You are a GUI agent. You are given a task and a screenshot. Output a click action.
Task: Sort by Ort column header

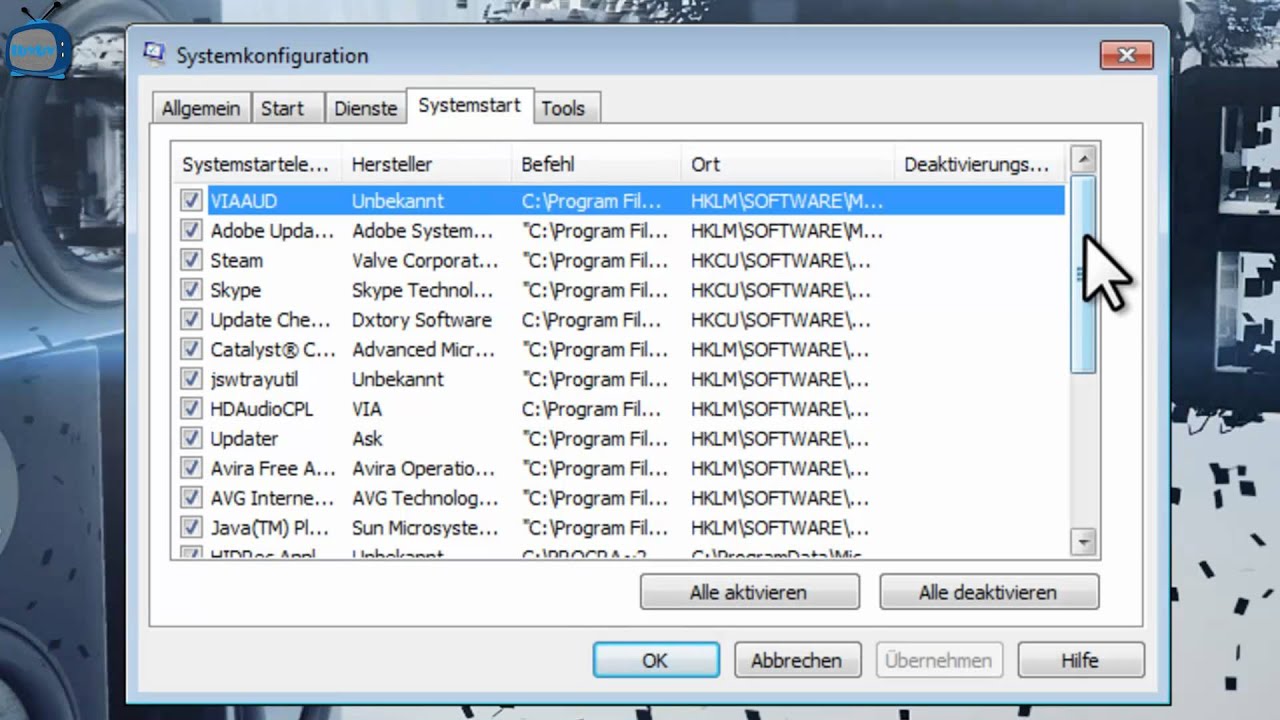(x=788, y=164)
